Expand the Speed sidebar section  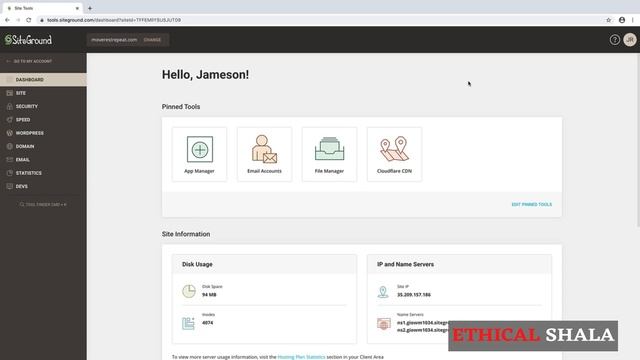click(x=43, y=120)
